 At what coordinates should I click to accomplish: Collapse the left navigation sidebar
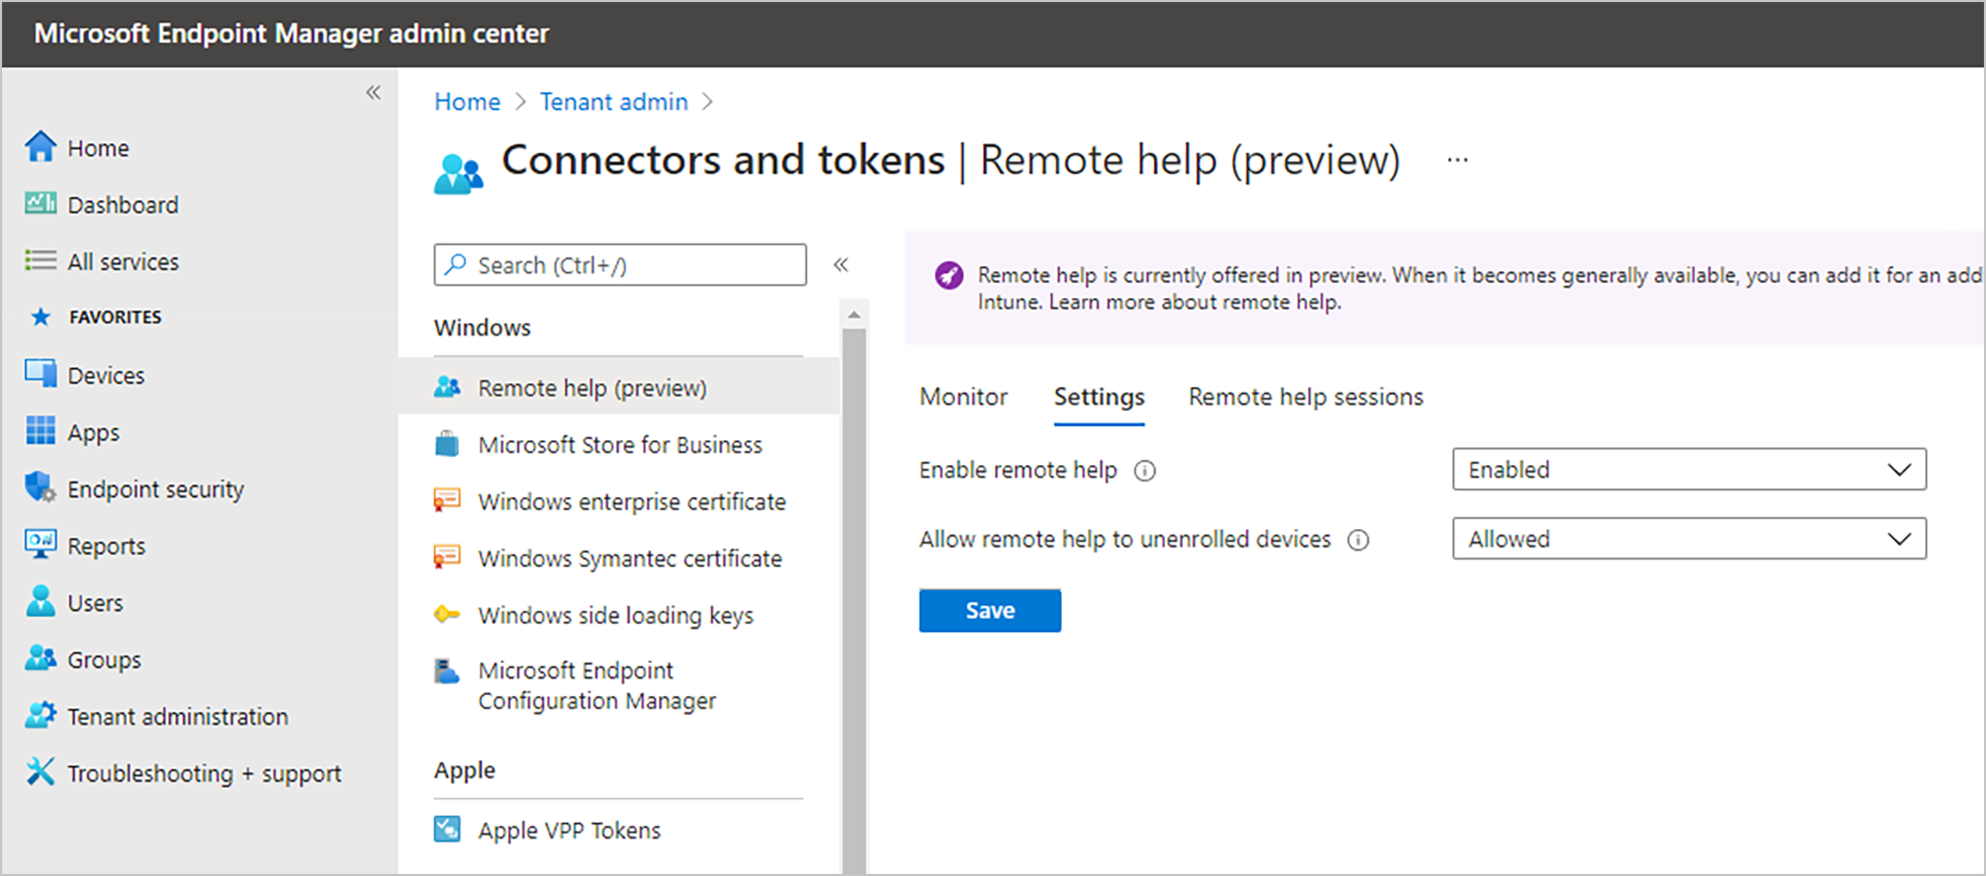point(373,93)
